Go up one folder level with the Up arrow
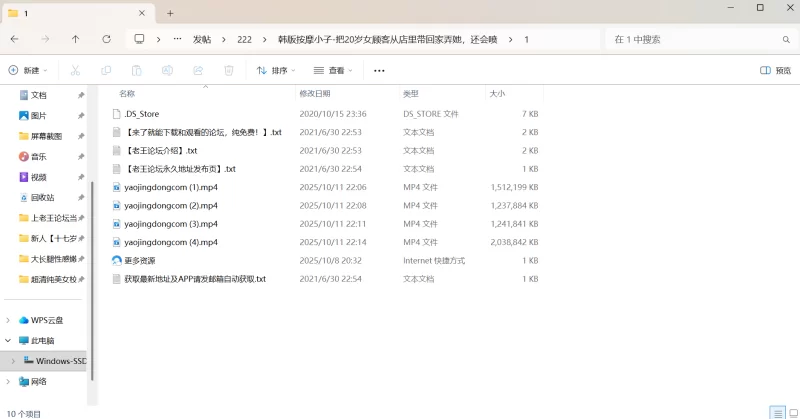This screenshot has height=419, width=800. (x=75, y=39)
